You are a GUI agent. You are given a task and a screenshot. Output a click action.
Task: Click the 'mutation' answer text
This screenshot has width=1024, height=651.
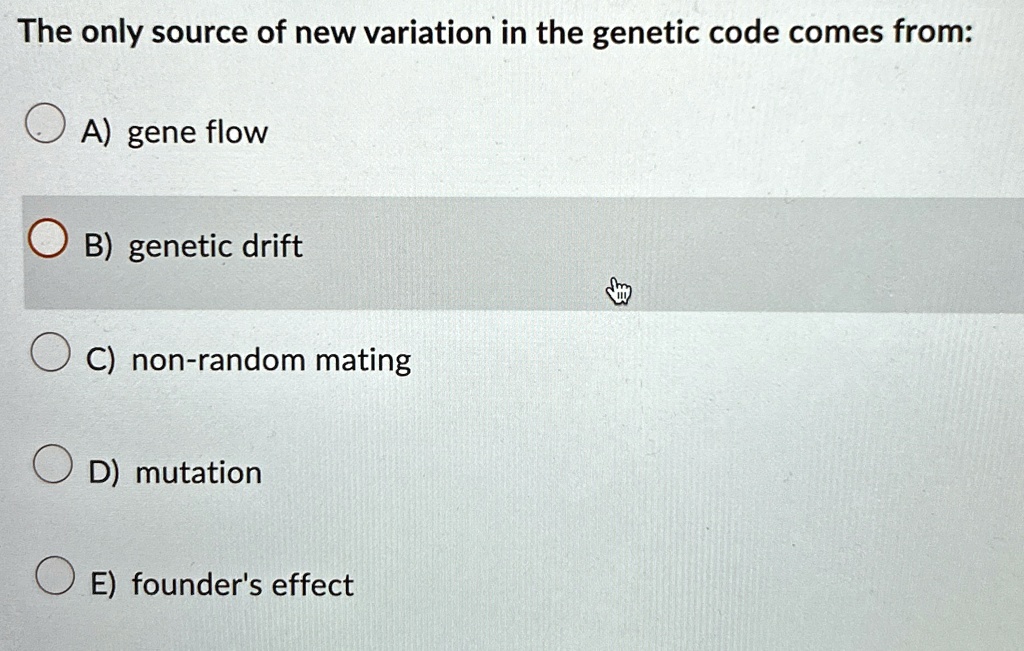199,473
